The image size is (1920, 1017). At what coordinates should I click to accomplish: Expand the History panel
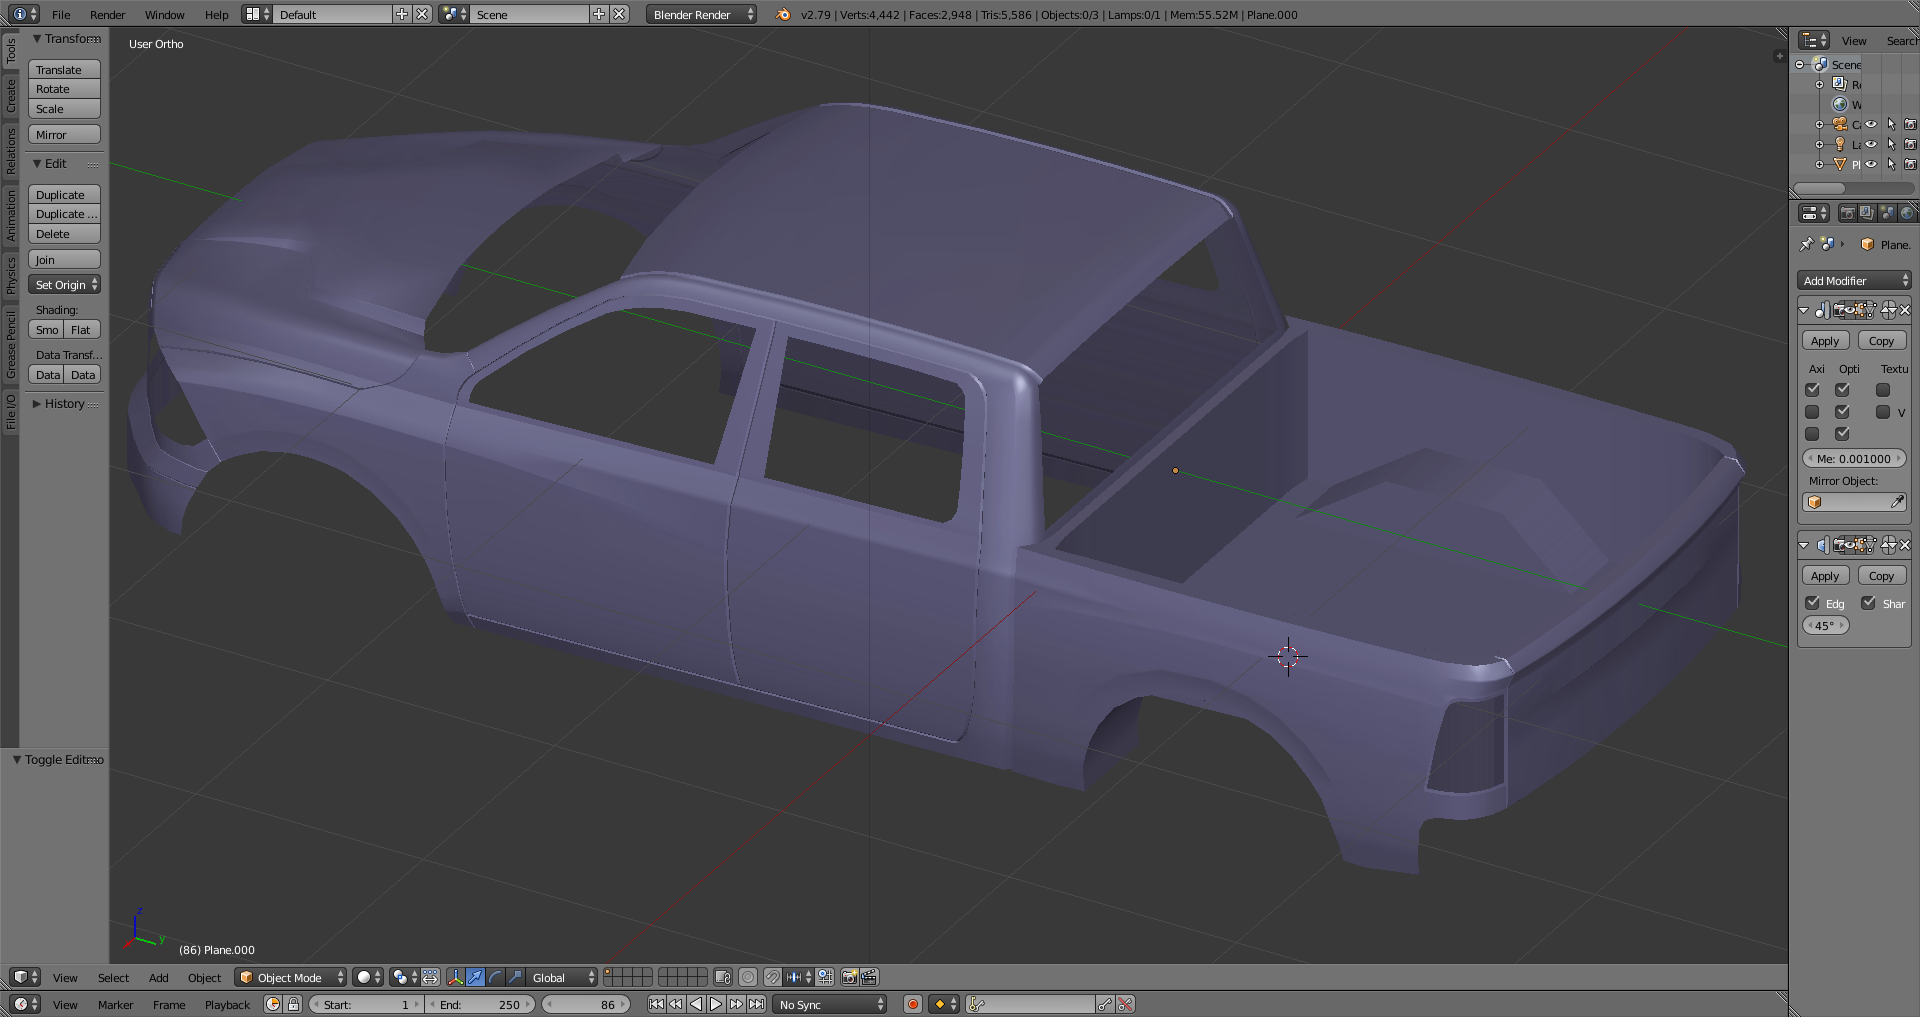64,404
